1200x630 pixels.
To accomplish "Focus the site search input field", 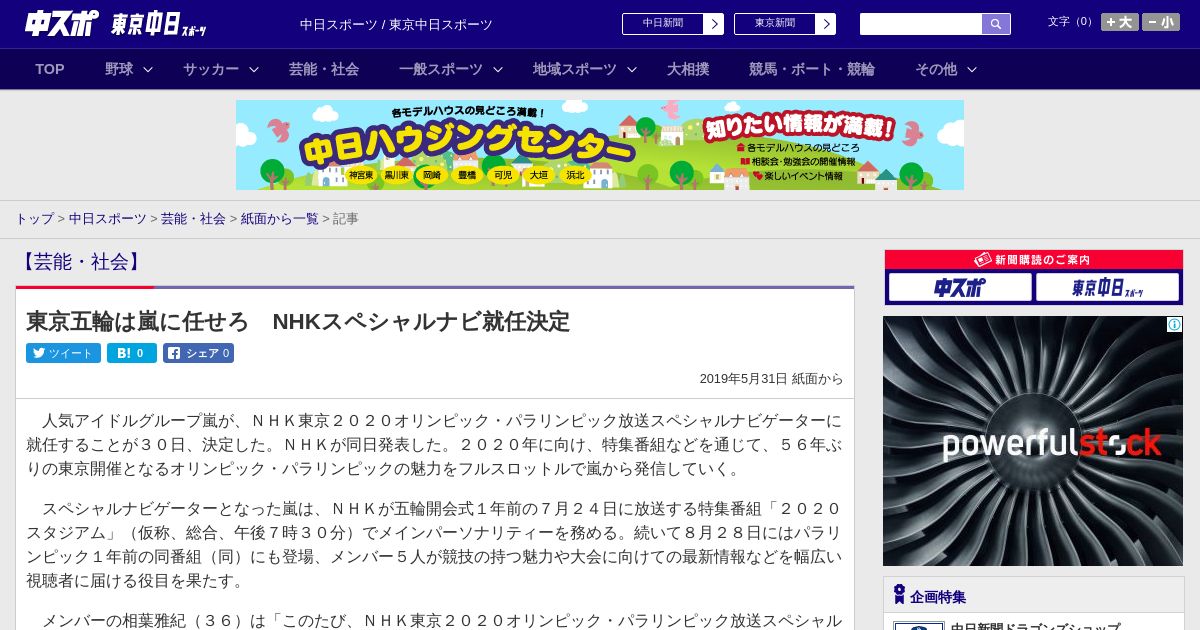I will point(921,24).
